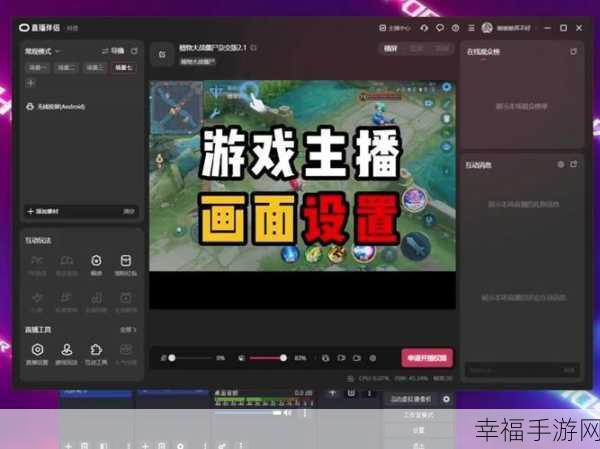Viewport: 600px width, 449px height.
Task: Open the red packet icon beside 福袋
Action: coord(126,265)
